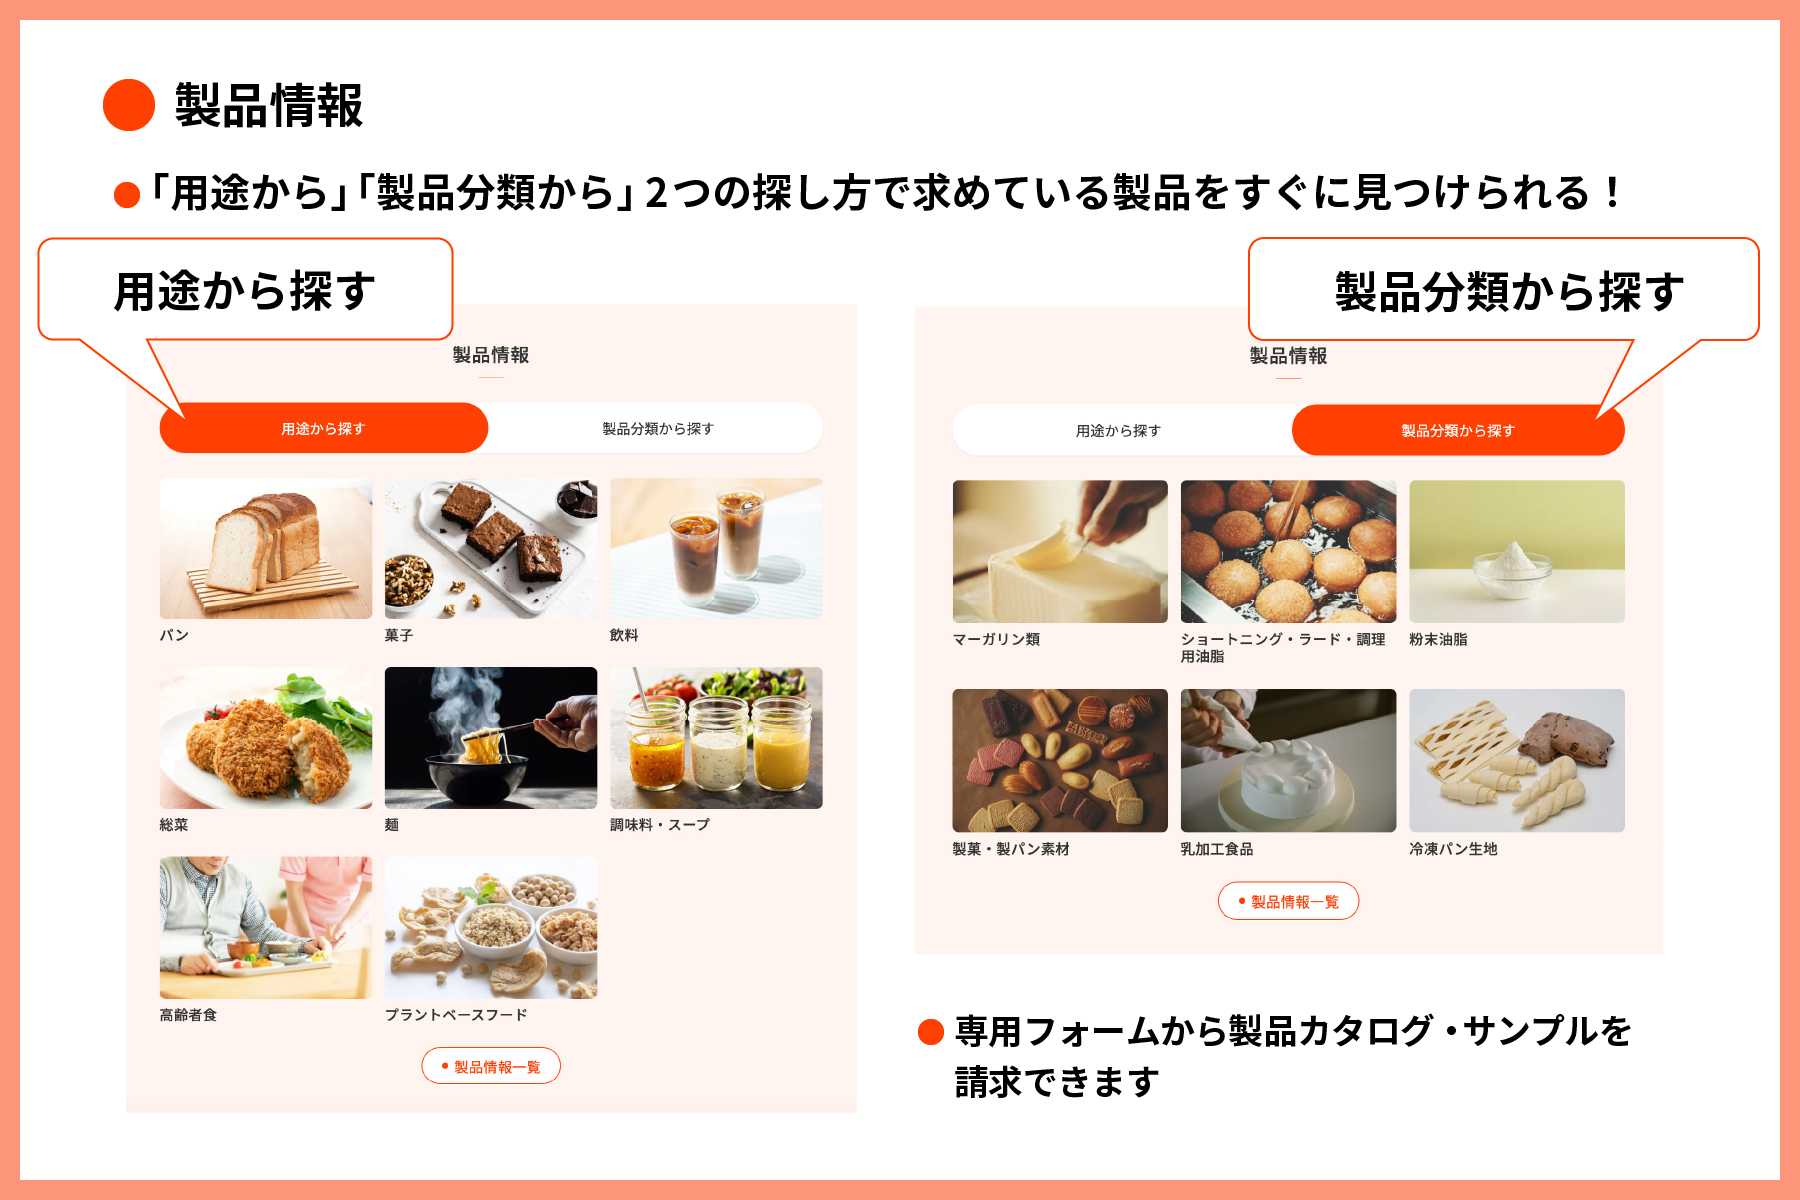
Task: Open the 菓子 brownies thumbnail
Action: point(491,548)
